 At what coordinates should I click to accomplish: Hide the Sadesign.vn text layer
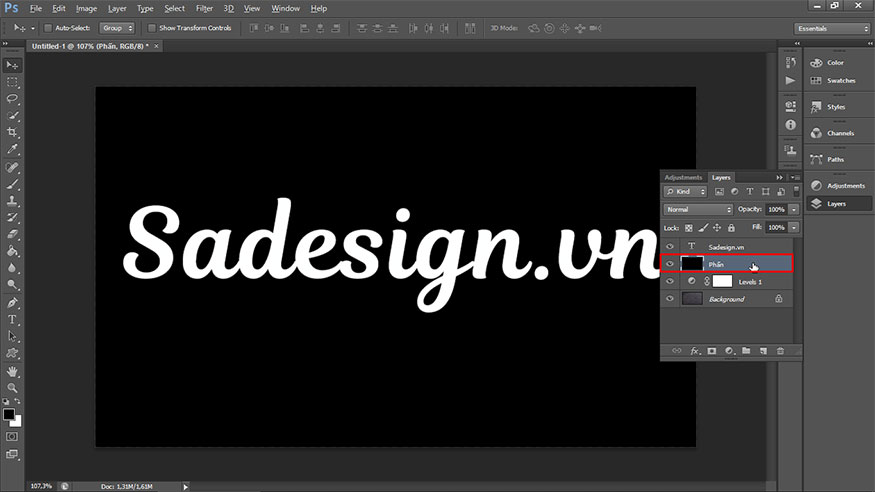[670, 247]
